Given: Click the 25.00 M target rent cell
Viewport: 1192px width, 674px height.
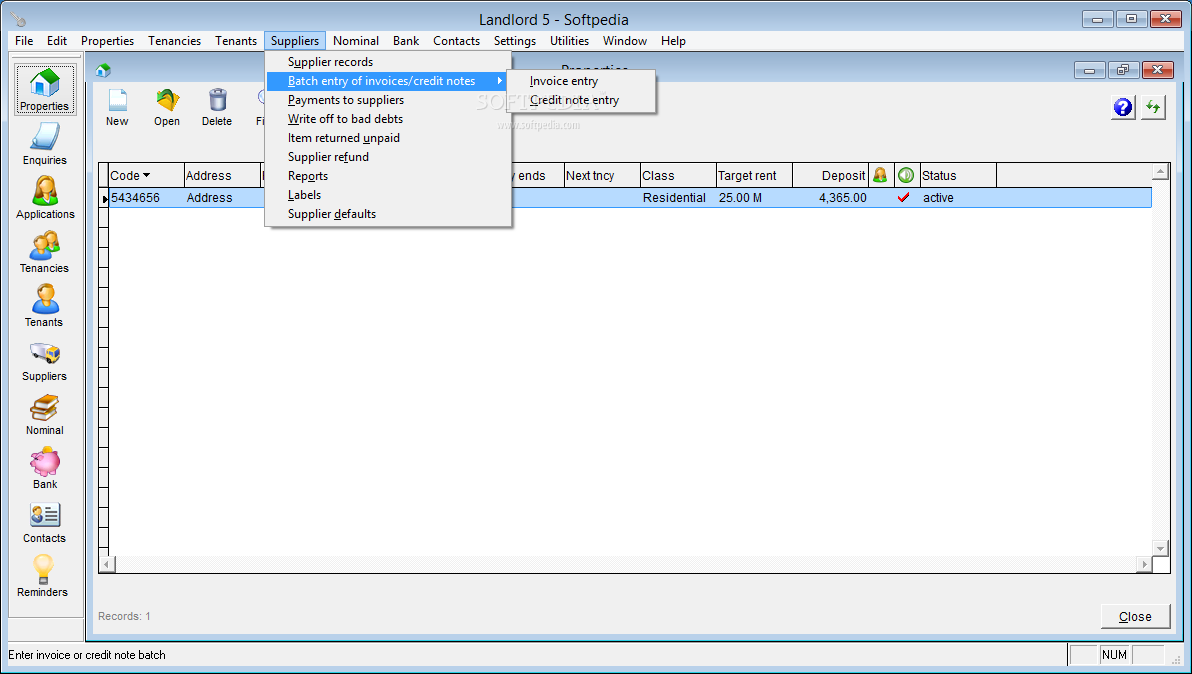Looking at the screenshot, I should 754,198.
